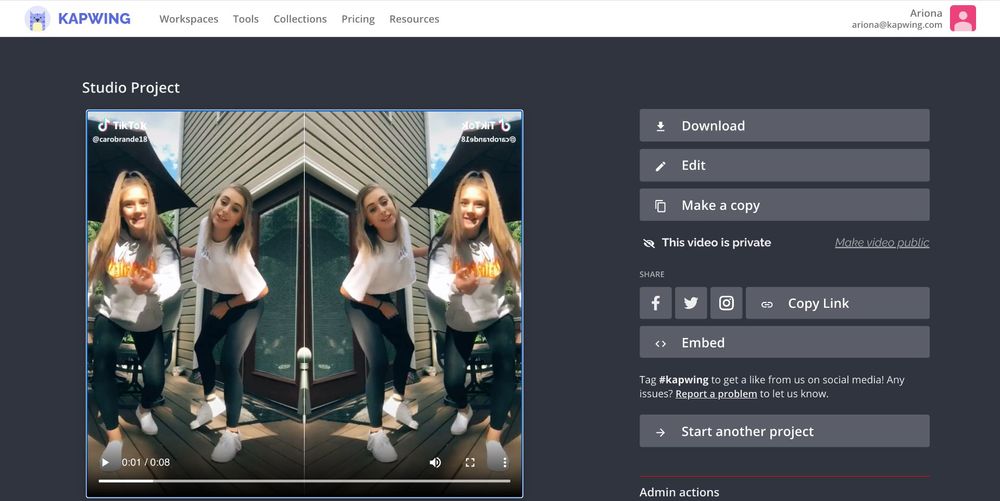Image resolution: width=1000 pixels, height=501 pixels.
Task: Share to Twitter
Action: click(691, 303)
